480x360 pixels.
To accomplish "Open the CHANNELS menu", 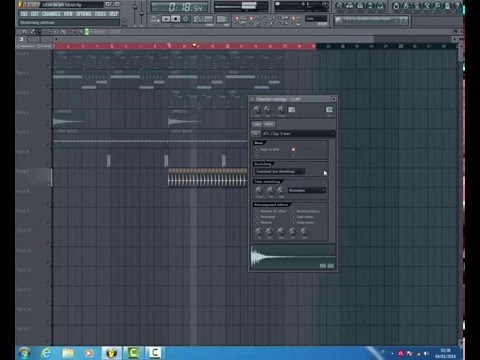I will tap(51, 14).
